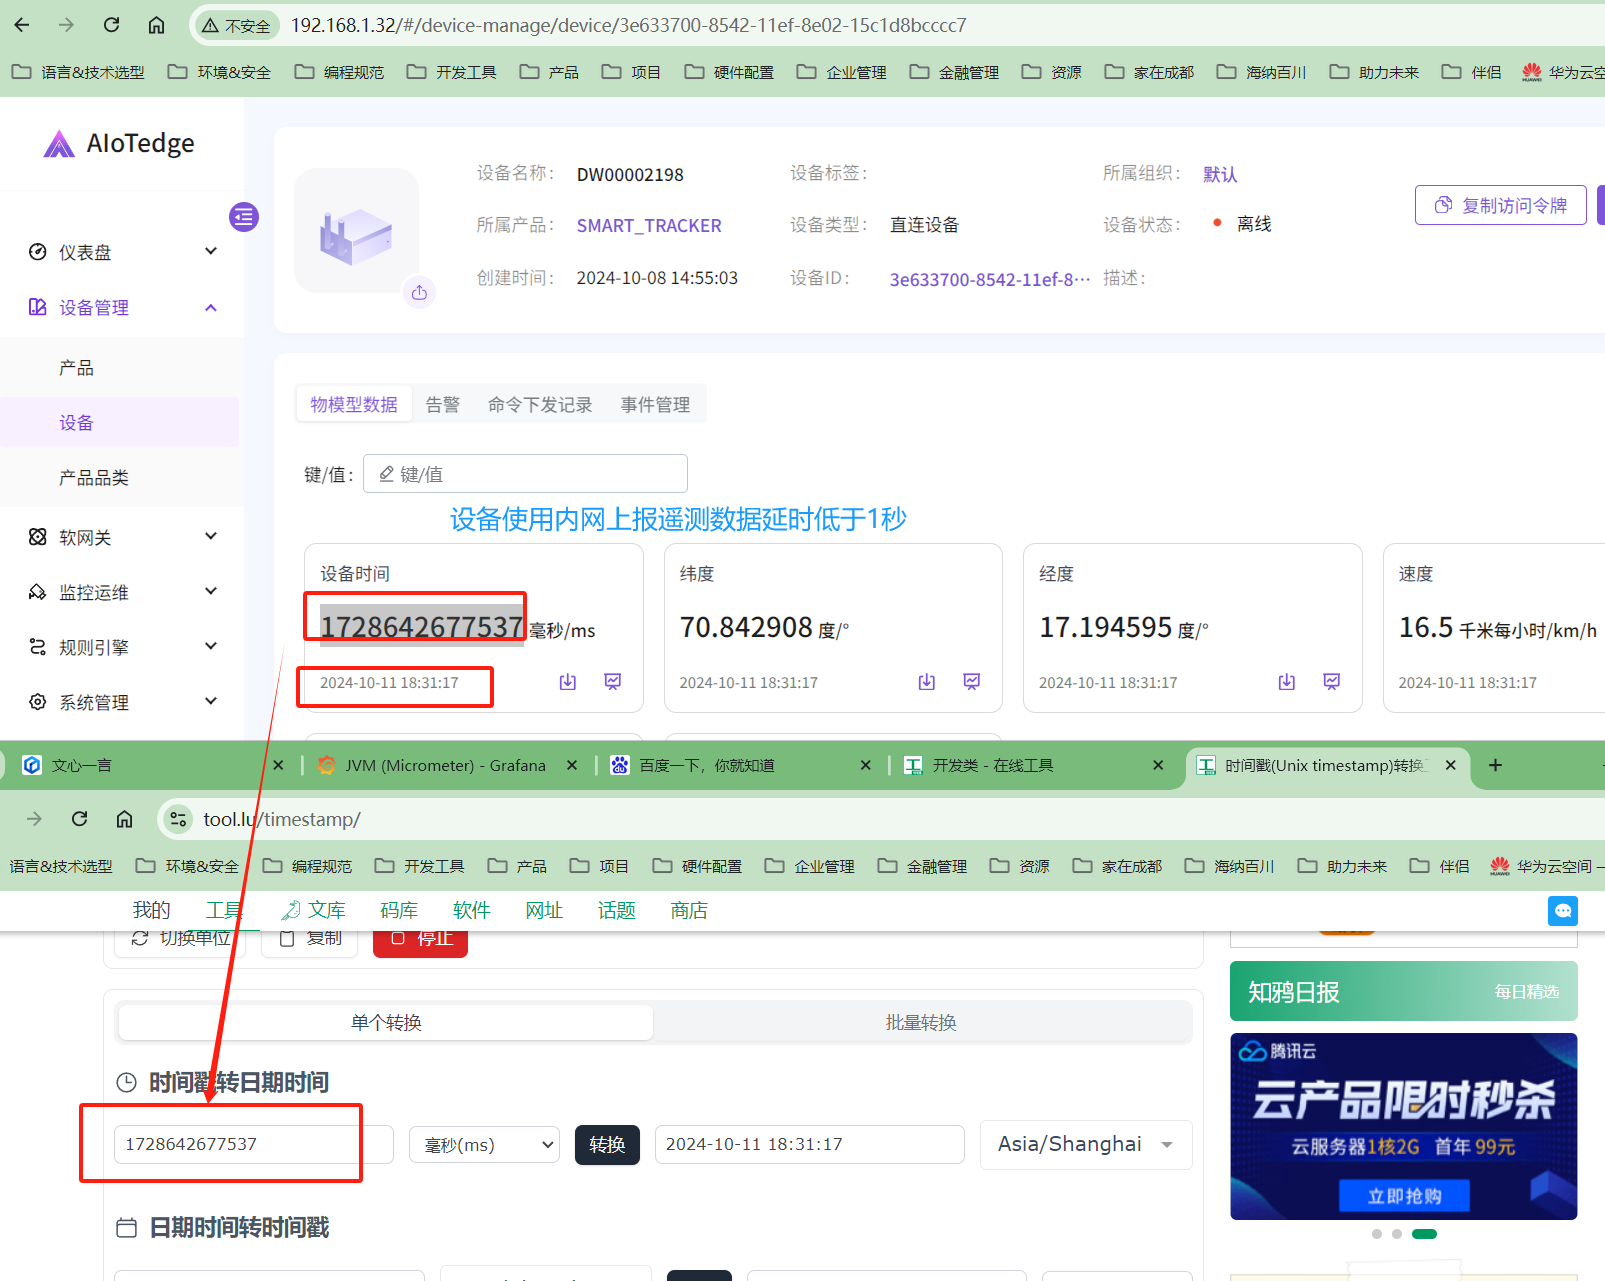This screenshot has height=1281, width=1605.
Task: Switch to the 告警 tab
Action: click(442, 404)
